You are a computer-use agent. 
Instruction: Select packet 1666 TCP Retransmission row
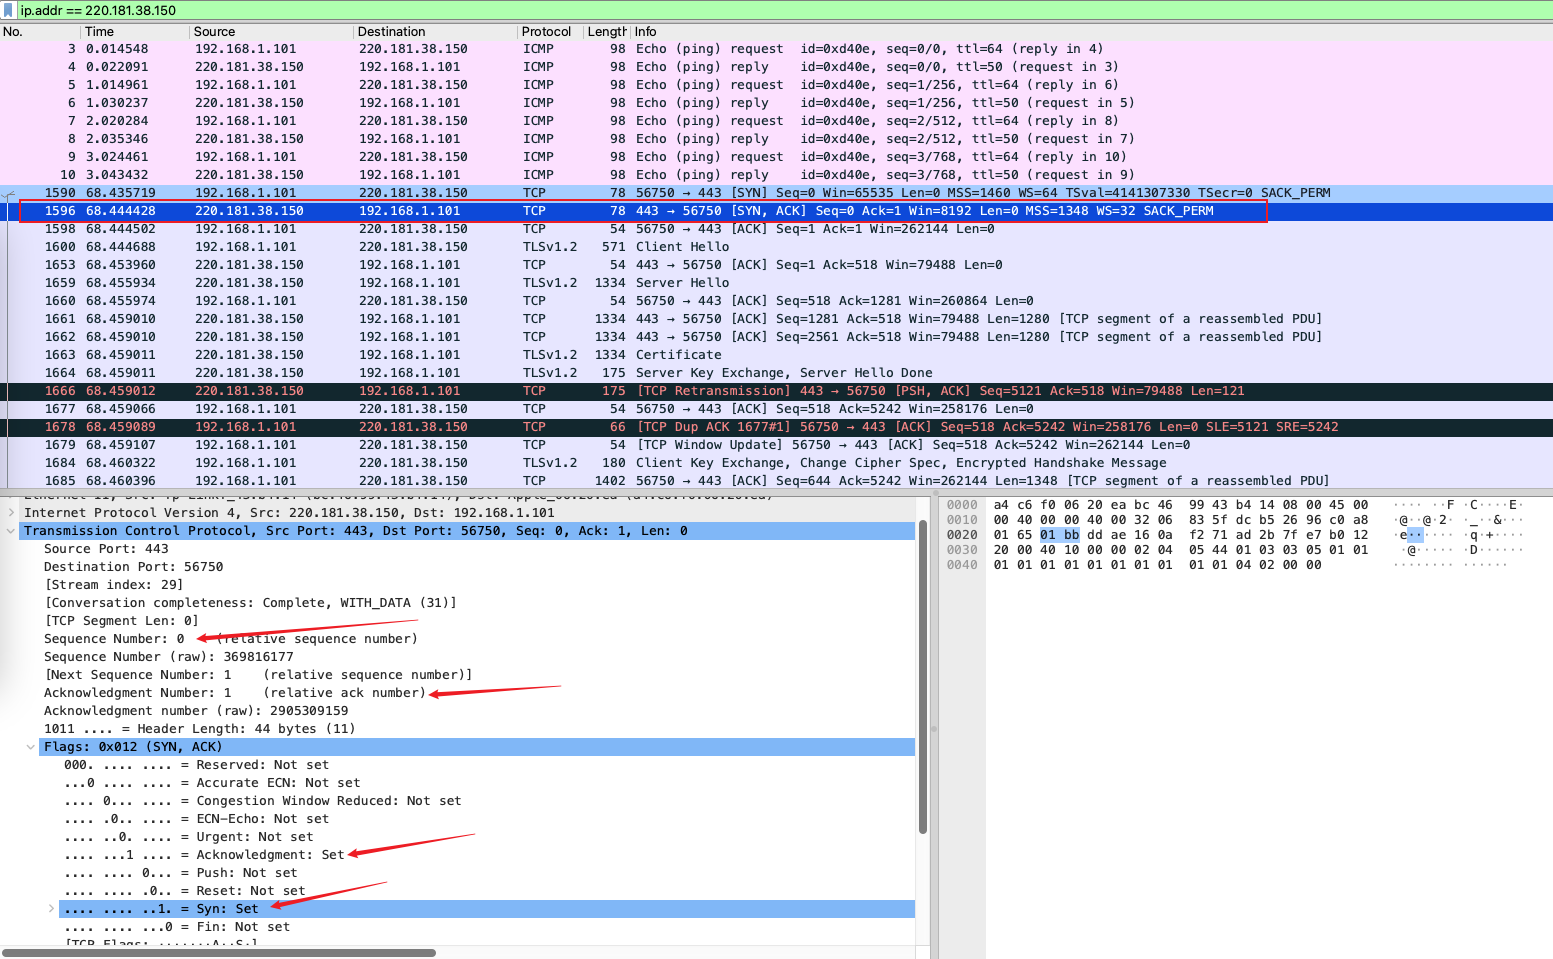(x=776, y=391)
